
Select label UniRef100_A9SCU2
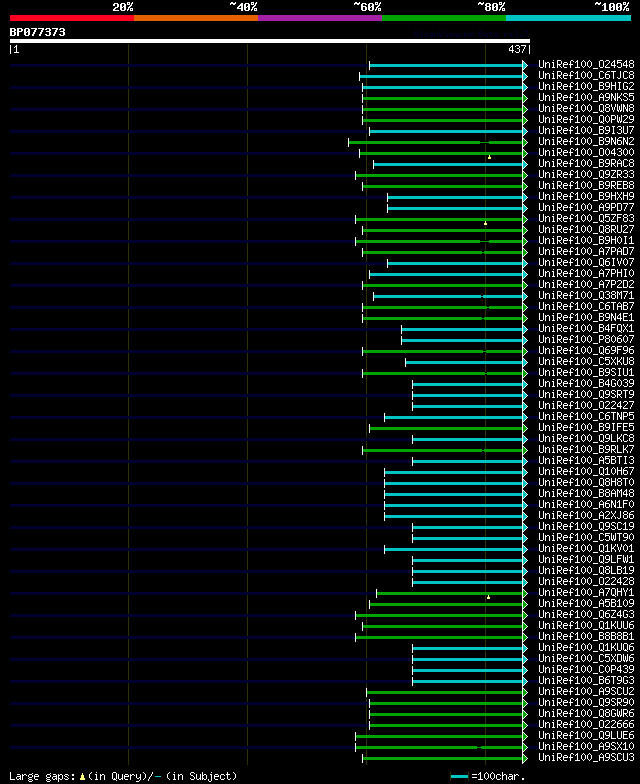(x=586, y=692)
